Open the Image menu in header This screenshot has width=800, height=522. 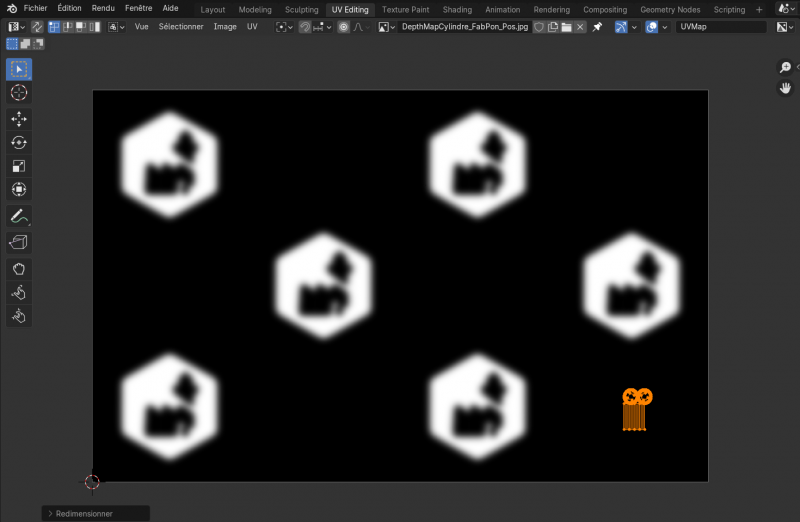(224, 27)
